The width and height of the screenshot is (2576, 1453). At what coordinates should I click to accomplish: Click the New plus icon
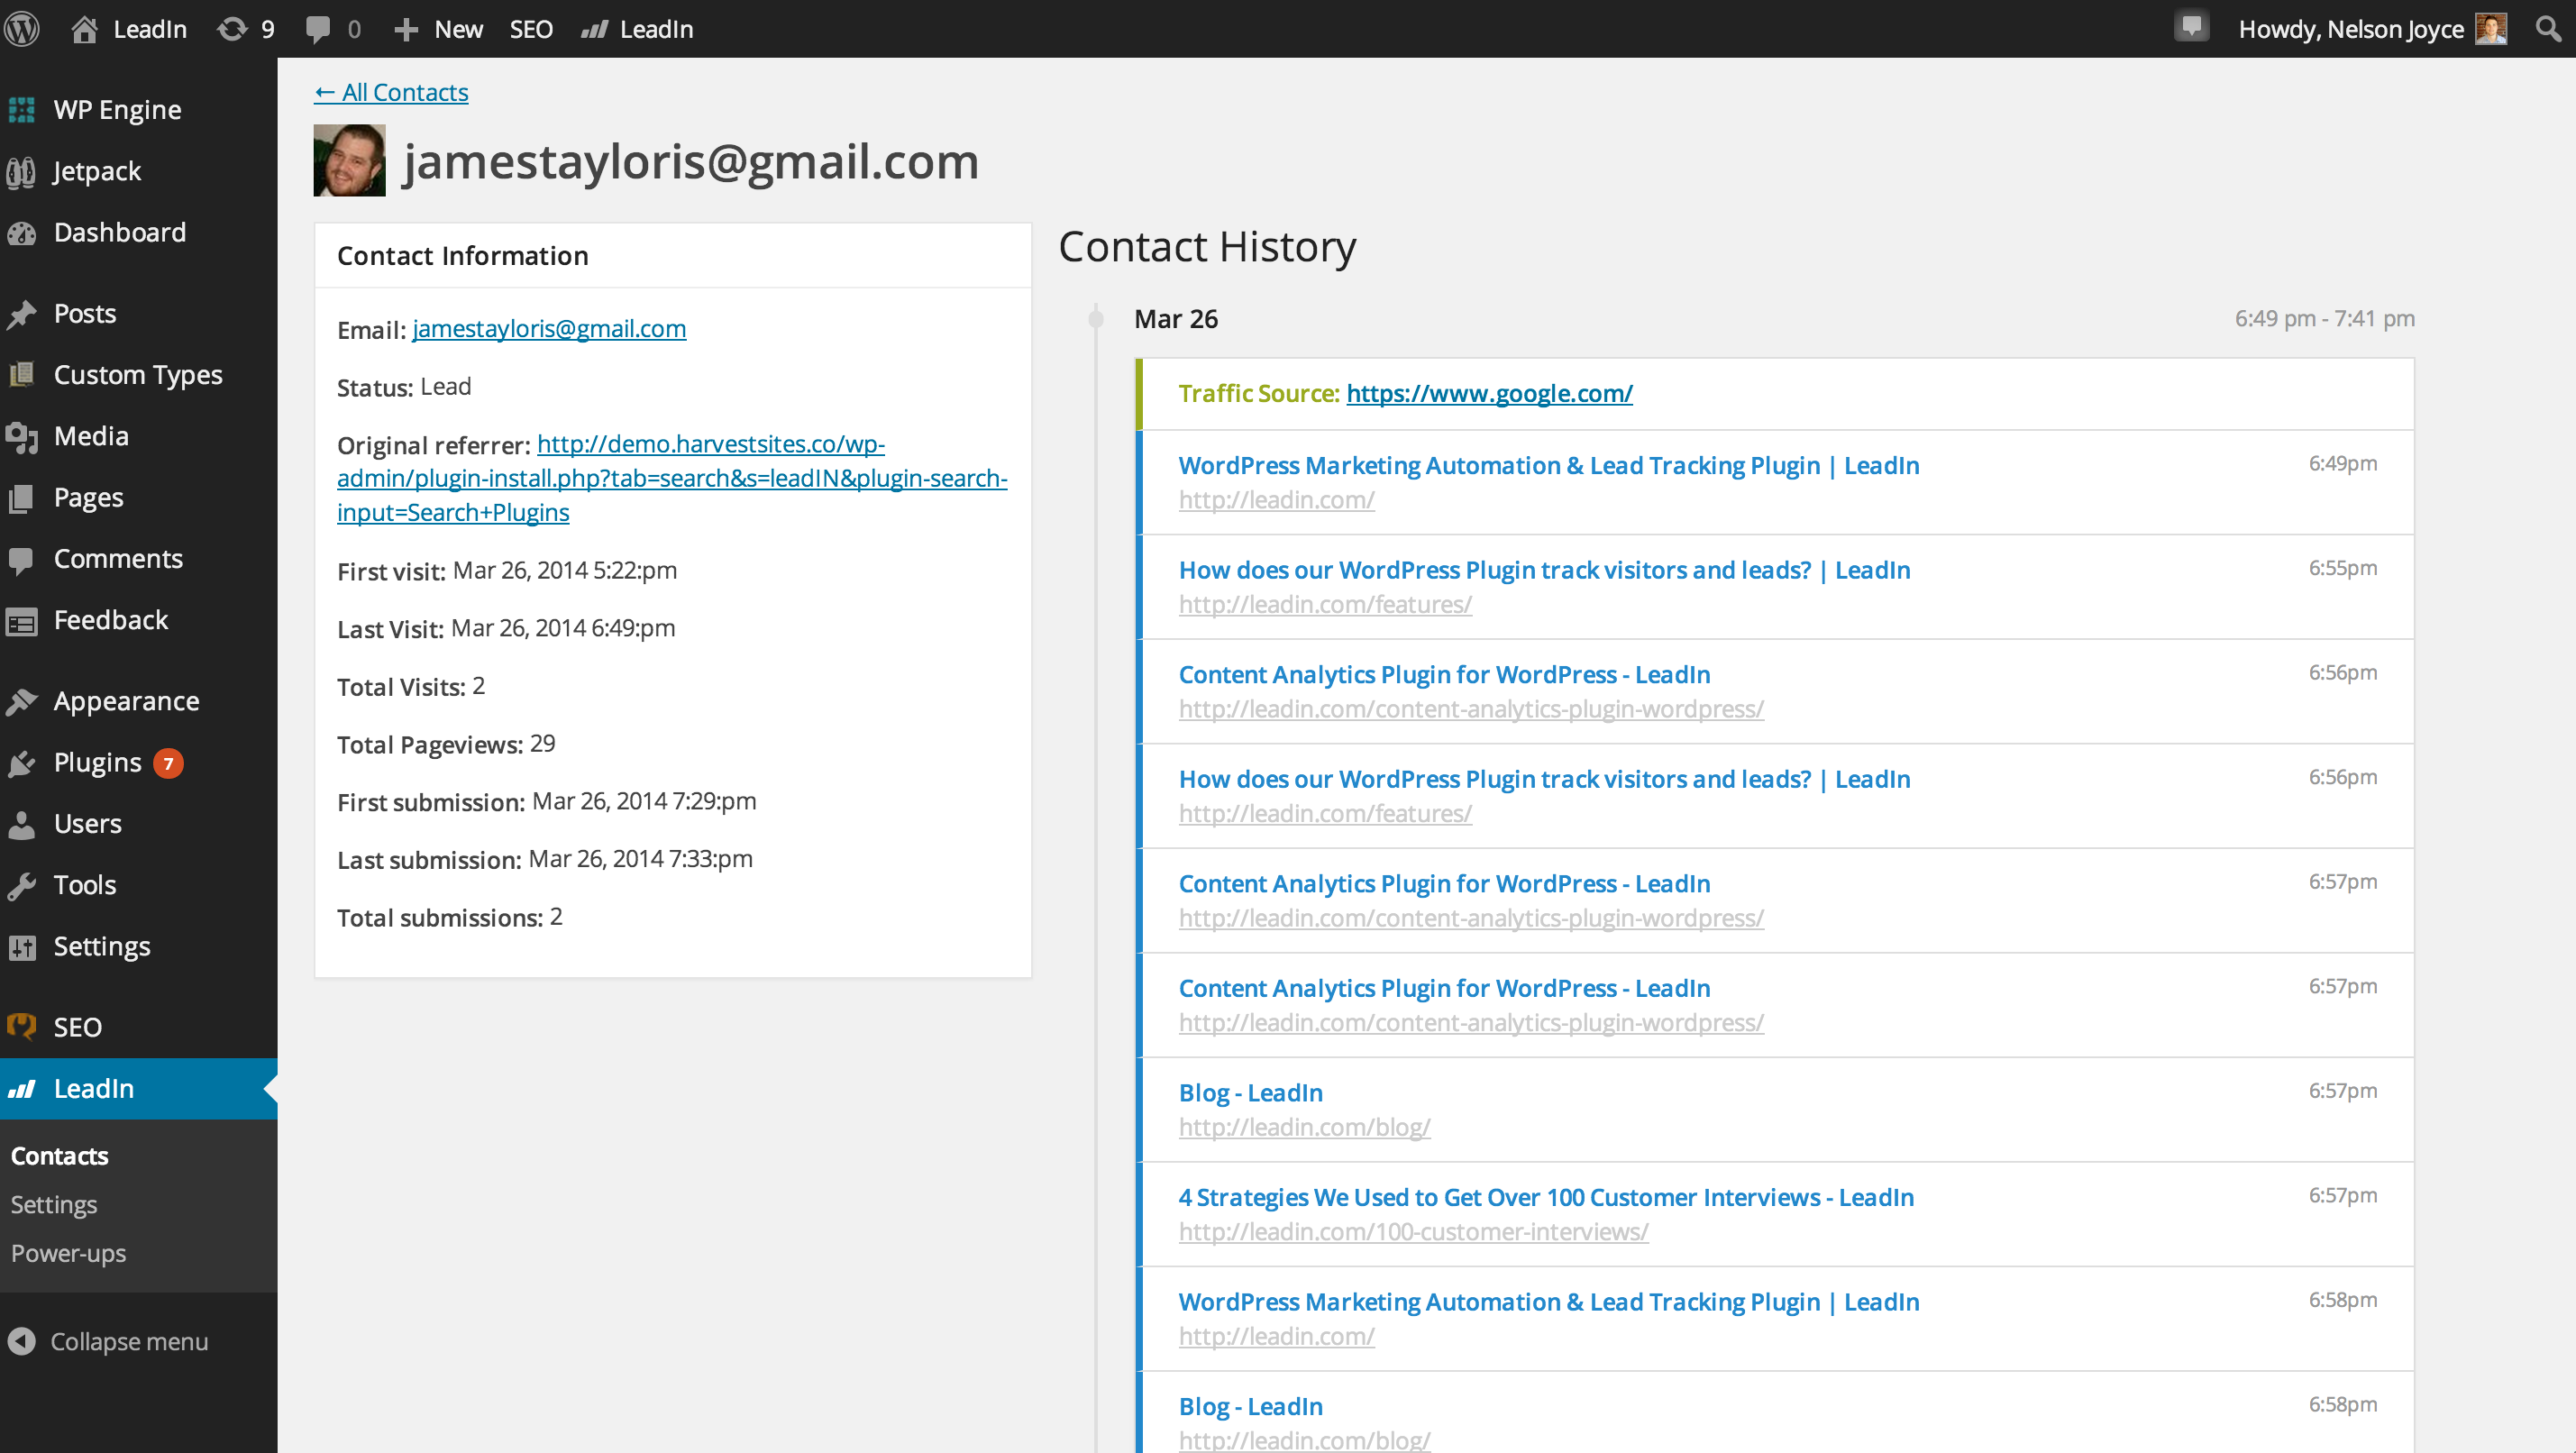pyautogui.click(x=405, y=30)
